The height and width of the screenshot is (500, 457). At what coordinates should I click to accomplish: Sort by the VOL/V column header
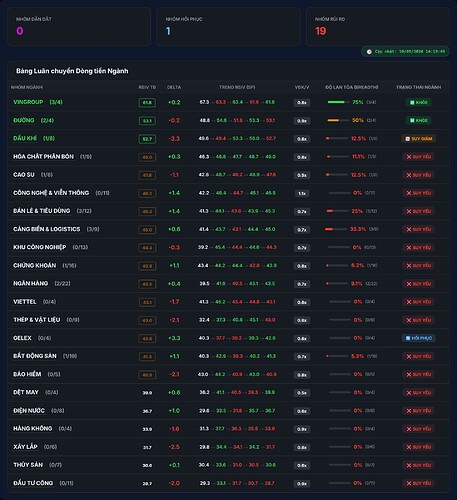pyautogui.click(x=302, y=87)
